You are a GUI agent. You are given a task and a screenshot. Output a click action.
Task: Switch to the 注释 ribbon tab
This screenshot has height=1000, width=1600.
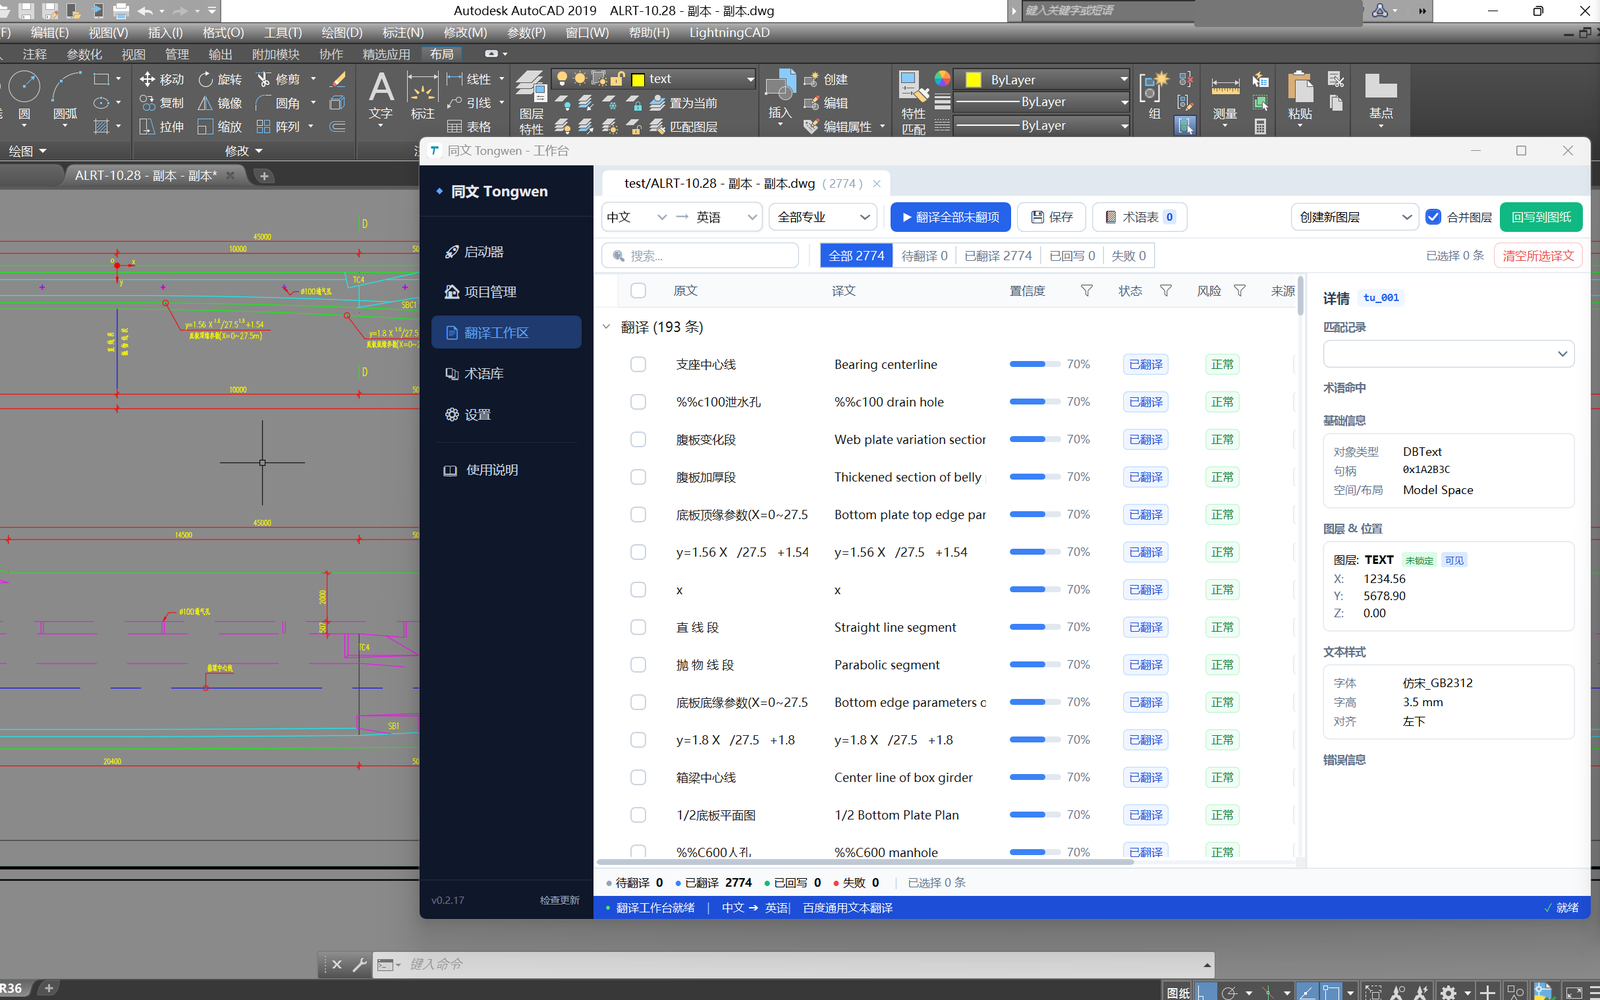(x=35, y=54)
